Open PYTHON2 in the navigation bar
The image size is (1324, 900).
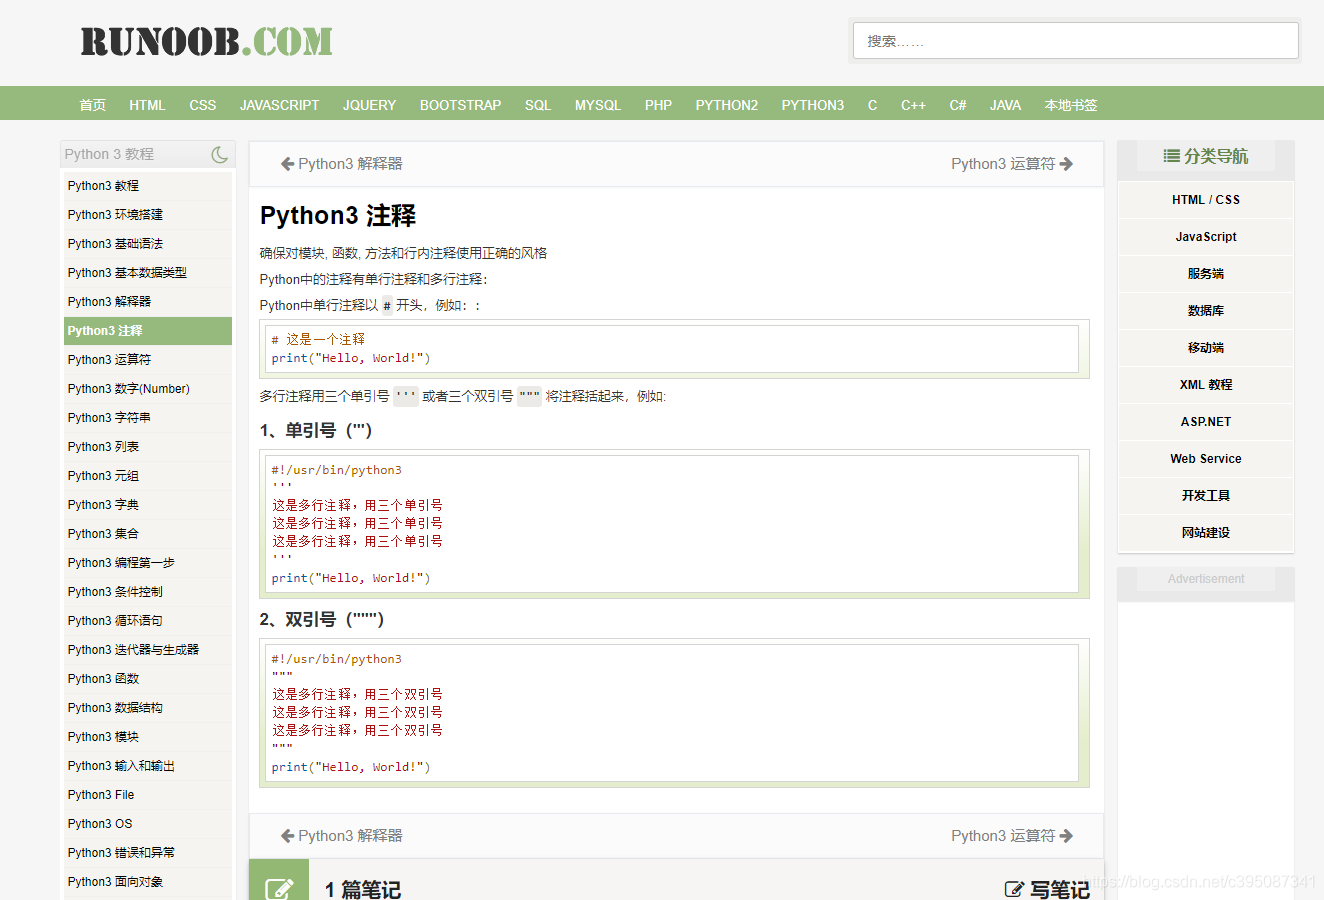(727, 105)
